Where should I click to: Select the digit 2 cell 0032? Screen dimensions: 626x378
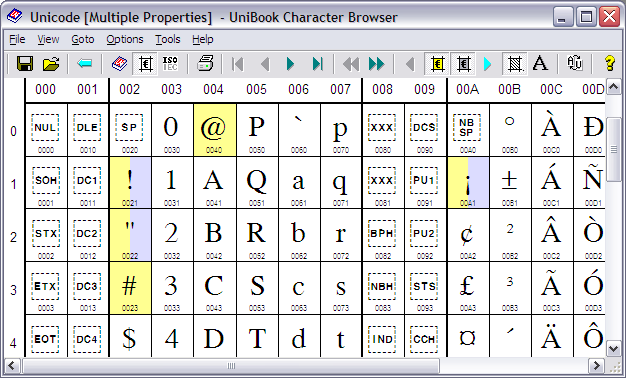[172, 235]
